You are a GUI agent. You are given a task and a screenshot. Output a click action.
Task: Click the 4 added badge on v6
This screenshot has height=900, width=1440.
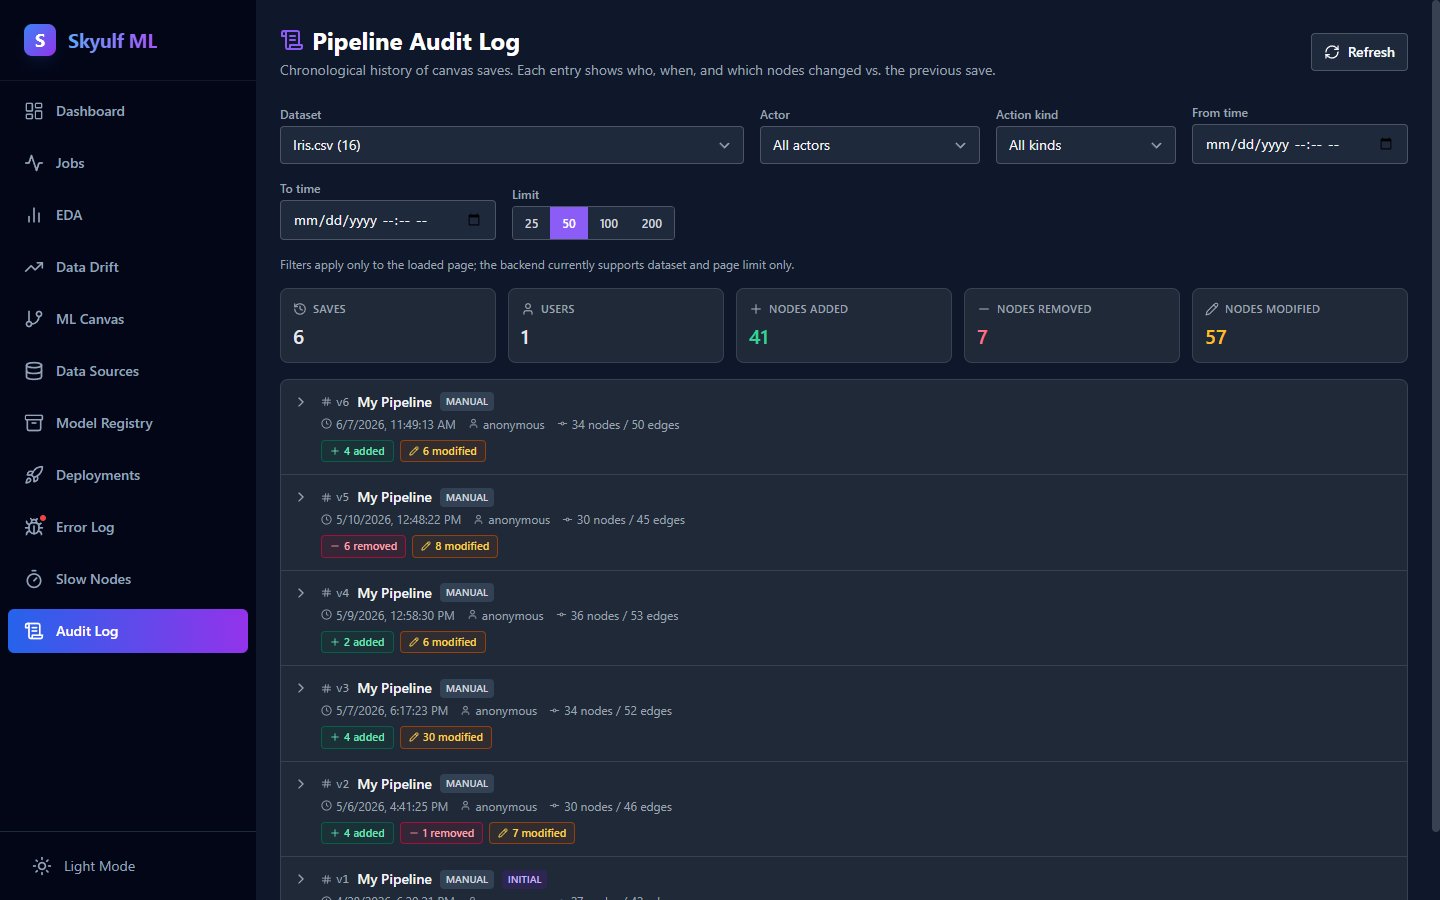point(357,451)
